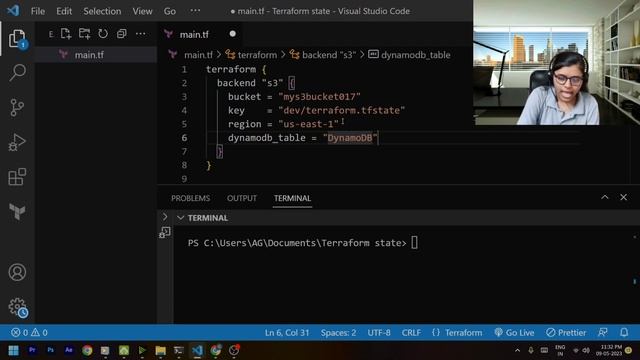640x360 pixels.
Task: Select the main.tf editor tab
Action: coord(199,34)
